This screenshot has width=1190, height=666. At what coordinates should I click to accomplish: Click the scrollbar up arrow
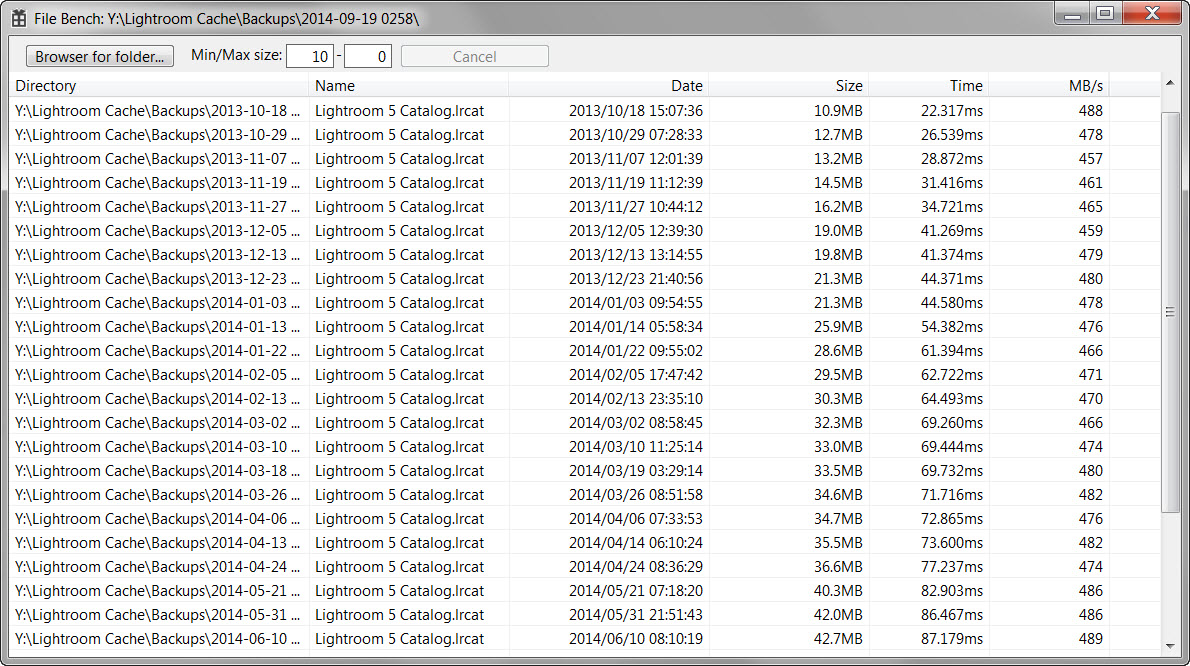(1170, 83)
